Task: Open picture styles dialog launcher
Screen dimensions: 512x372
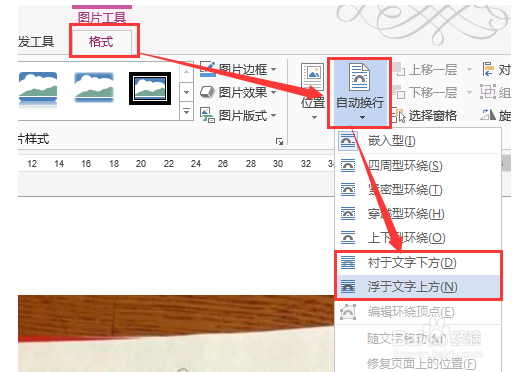Action: 279,142
